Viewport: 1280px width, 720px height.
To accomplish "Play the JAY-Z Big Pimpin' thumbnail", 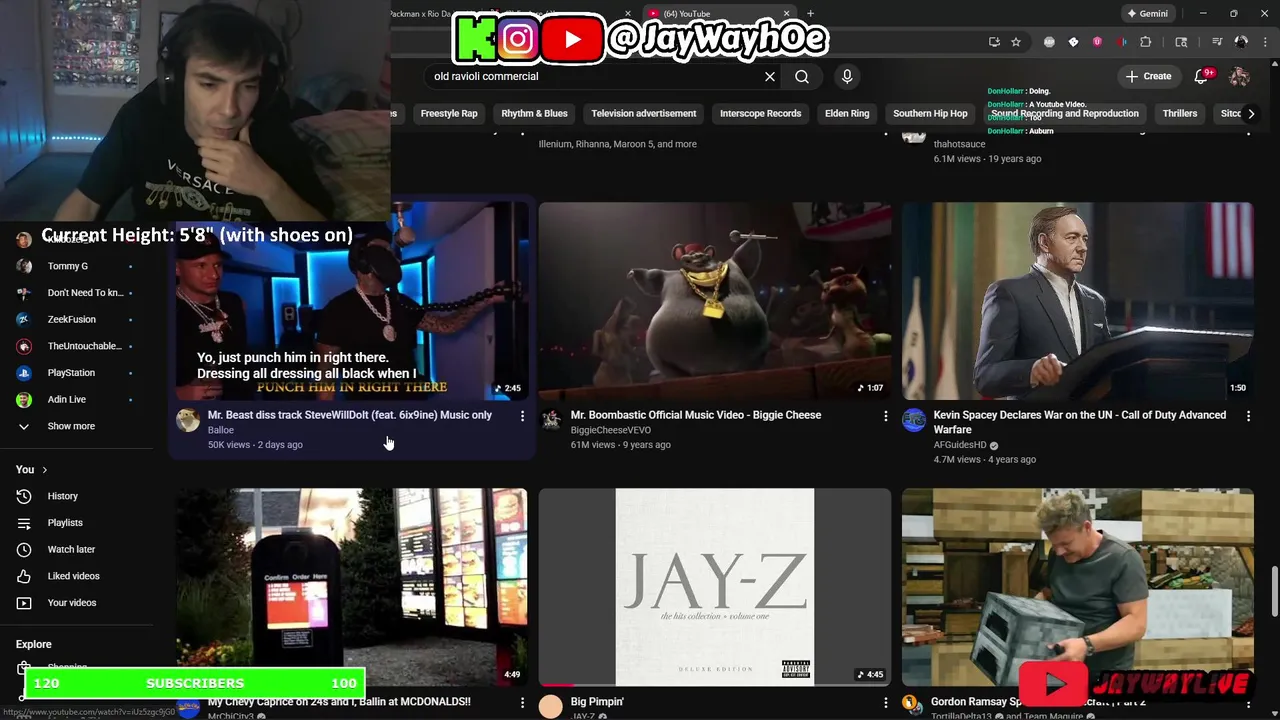I will (x=715, y=587).
